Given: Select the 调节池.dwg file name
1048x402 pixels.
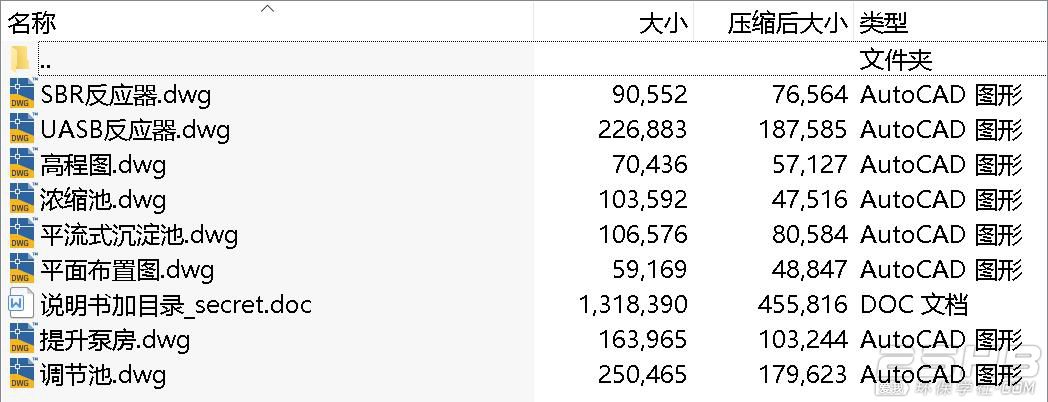Looking at the screenshot, I should coord(102,375).
